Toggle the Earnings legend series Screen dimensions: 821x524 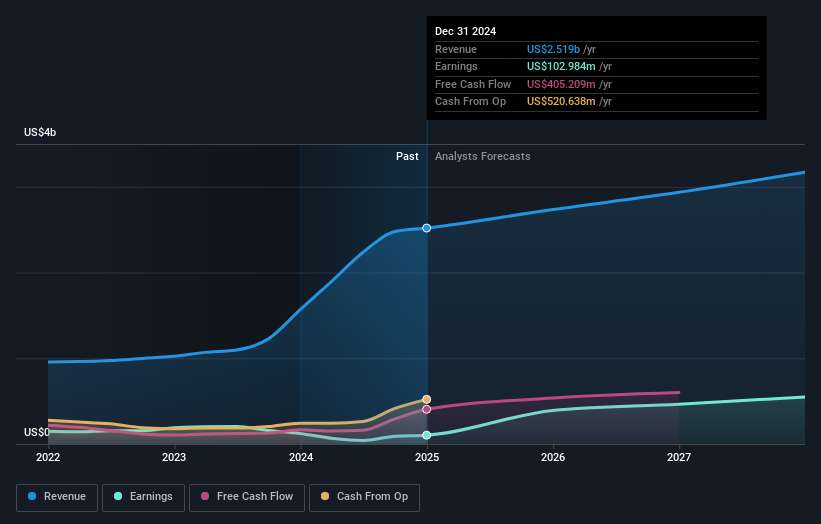coord(143,497)
